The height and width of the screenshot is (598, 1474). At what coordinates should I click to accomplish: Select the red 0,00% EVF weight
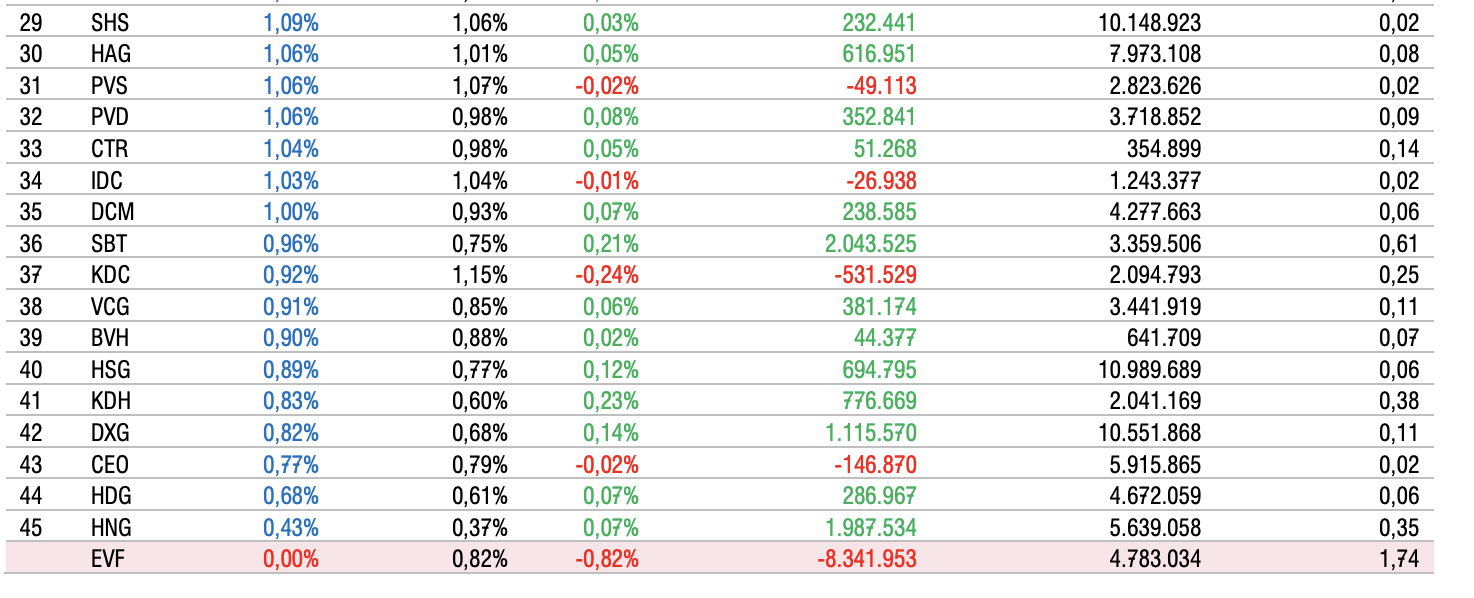tap(290, 559)
